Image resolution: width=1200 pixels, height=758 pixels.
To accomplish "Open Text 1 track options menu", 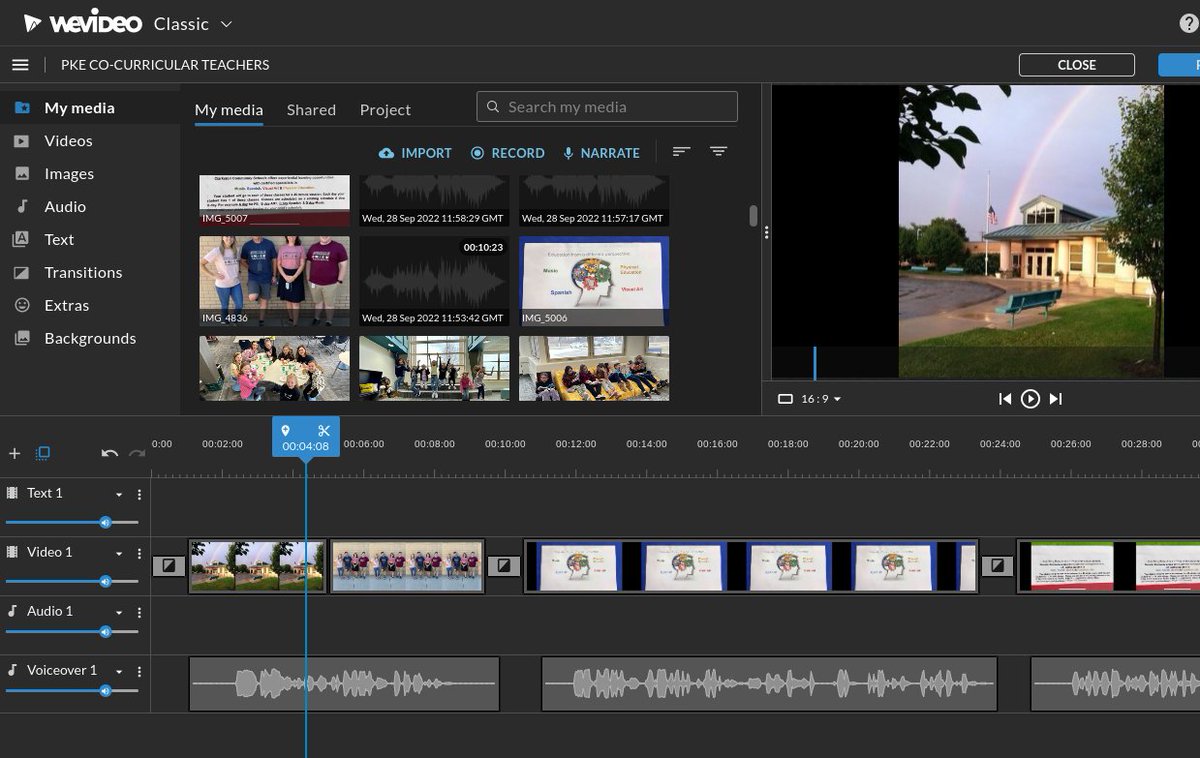I will click(139, 493).
